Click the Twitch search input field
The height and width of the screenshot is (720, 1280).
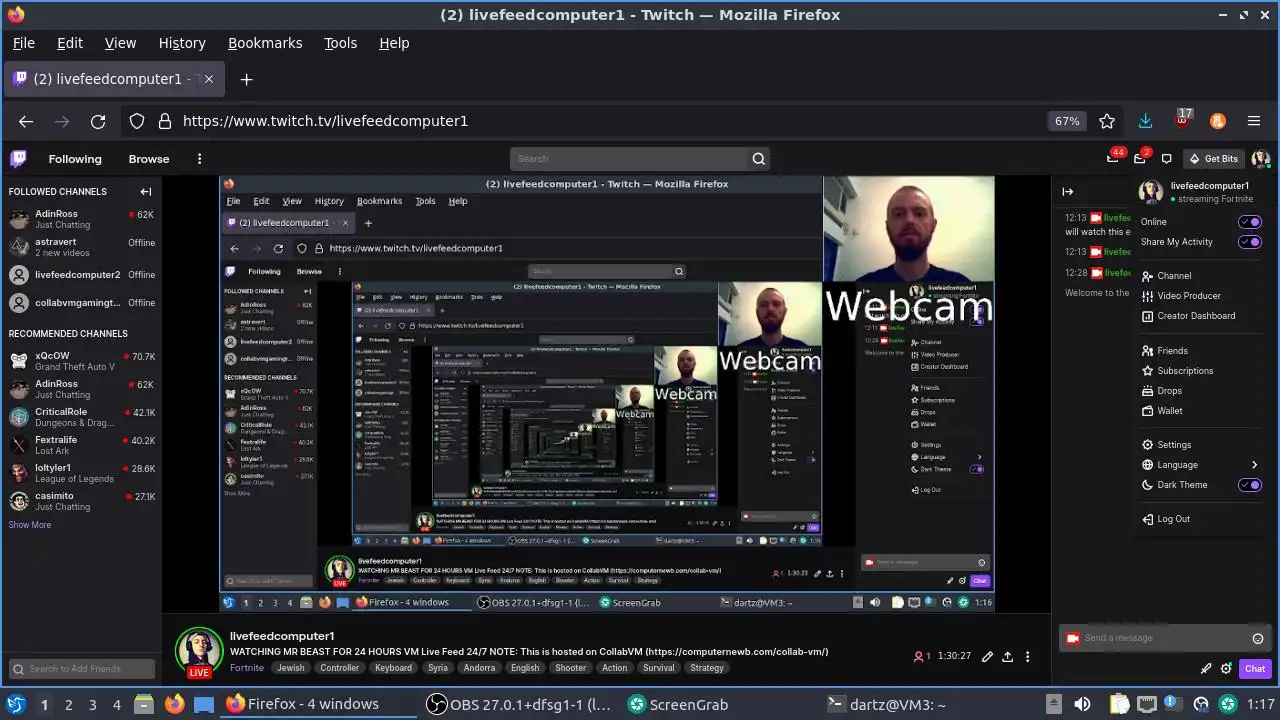coord(629,158)
